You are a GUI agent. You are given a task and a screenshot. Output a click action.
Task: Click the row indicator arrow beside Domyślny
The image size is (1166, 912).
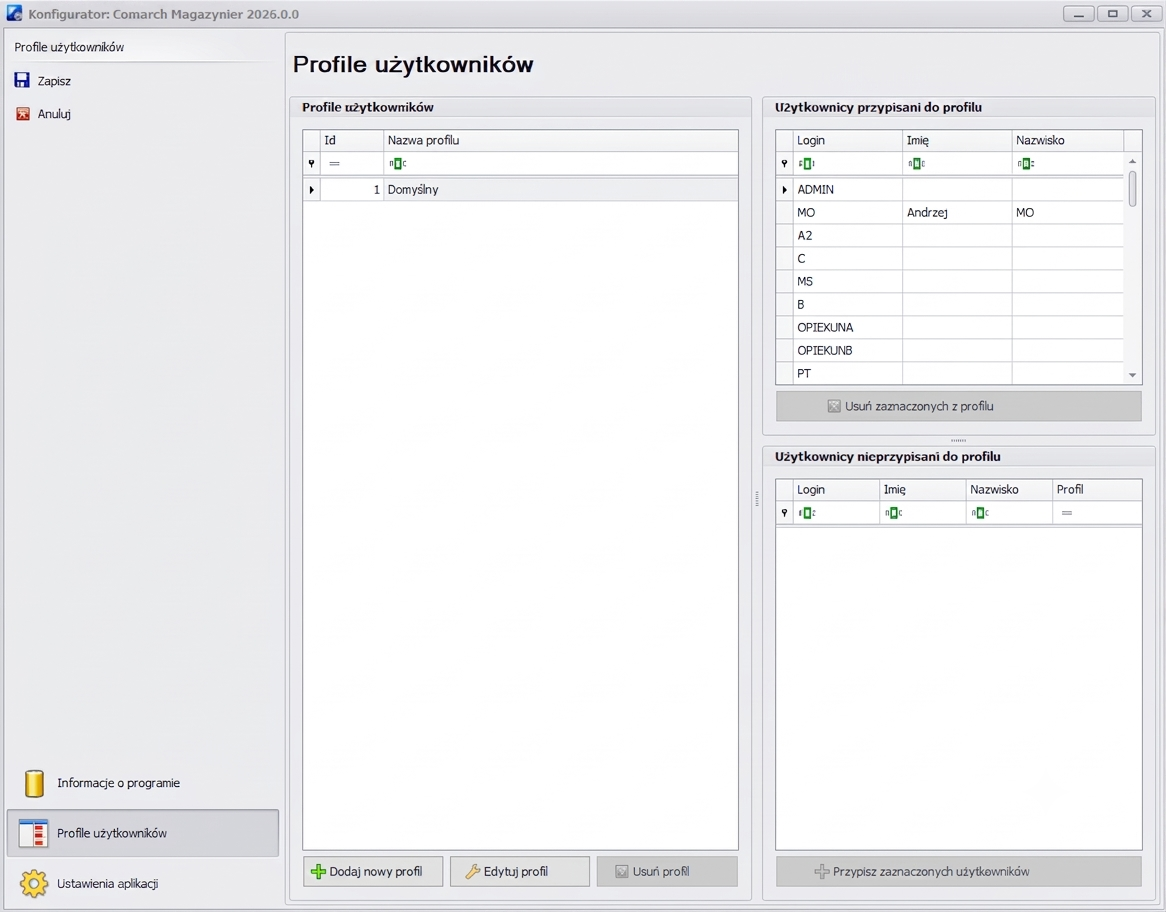[312, 190]
